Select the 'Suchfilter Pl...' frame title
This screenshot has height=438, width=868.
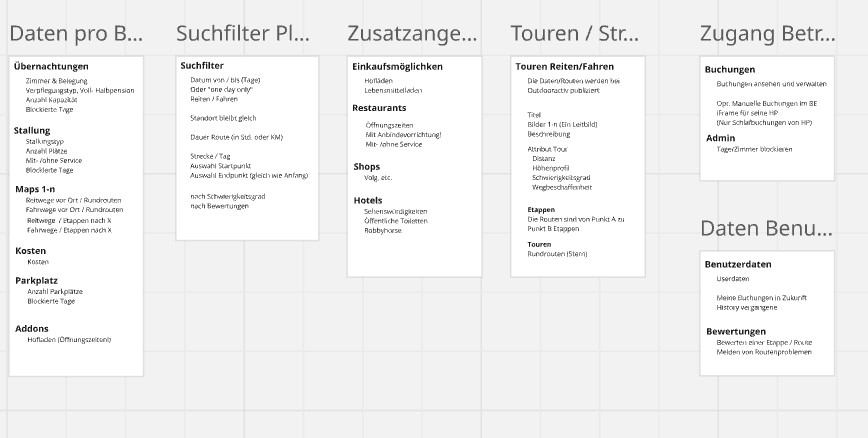point(243,33)
